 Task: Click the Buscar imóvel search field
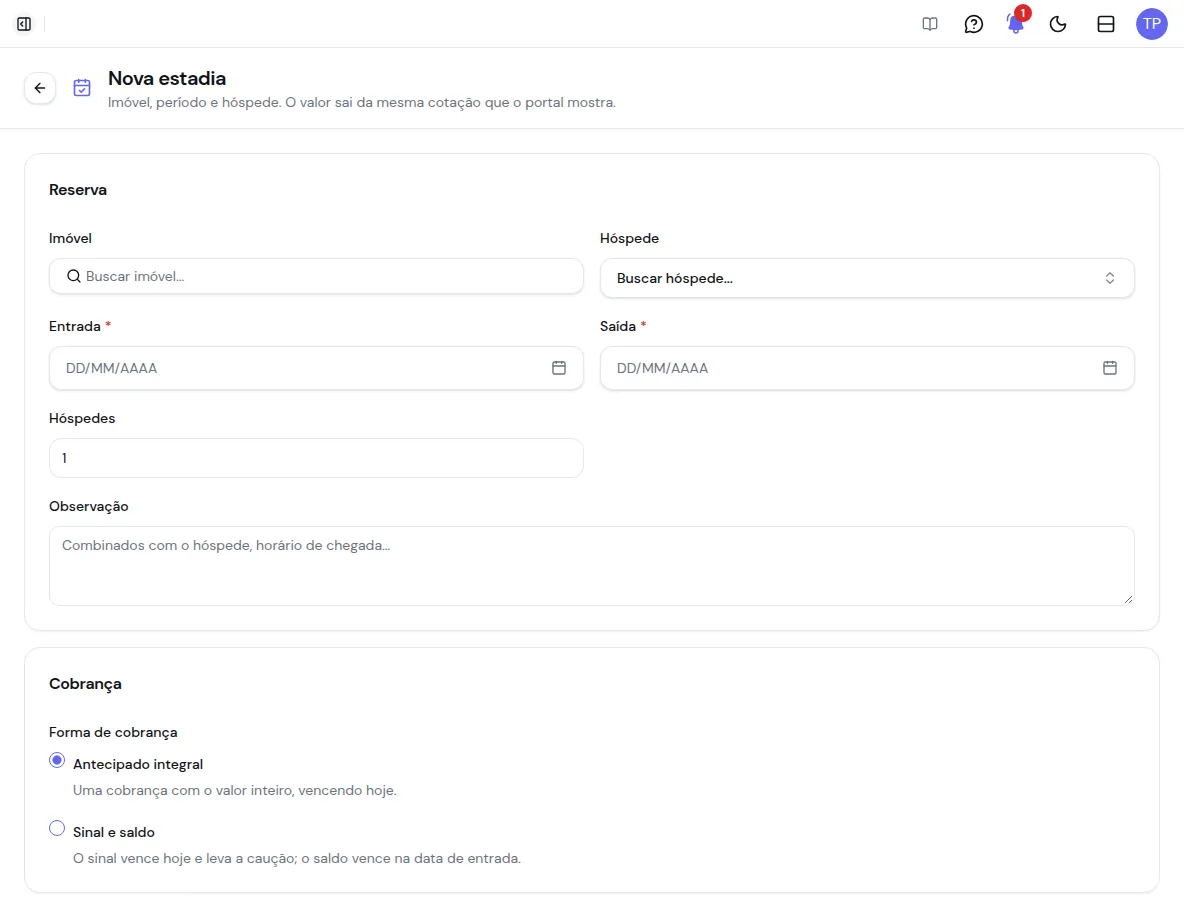click(x=316, y=276)
